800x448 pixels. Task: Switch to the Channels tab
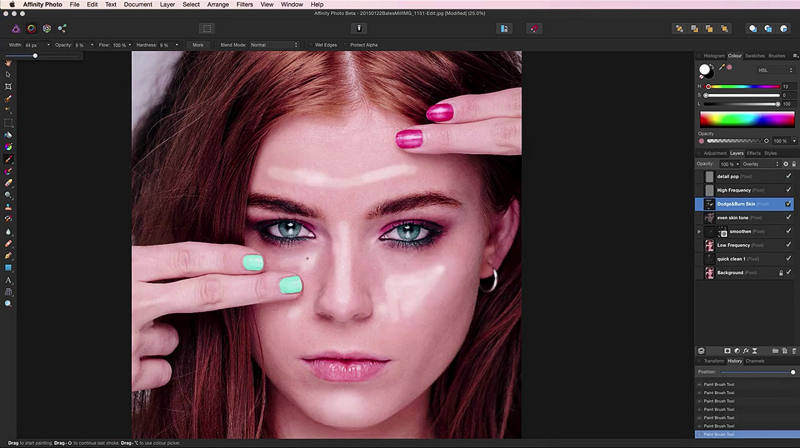pos(755,361)
